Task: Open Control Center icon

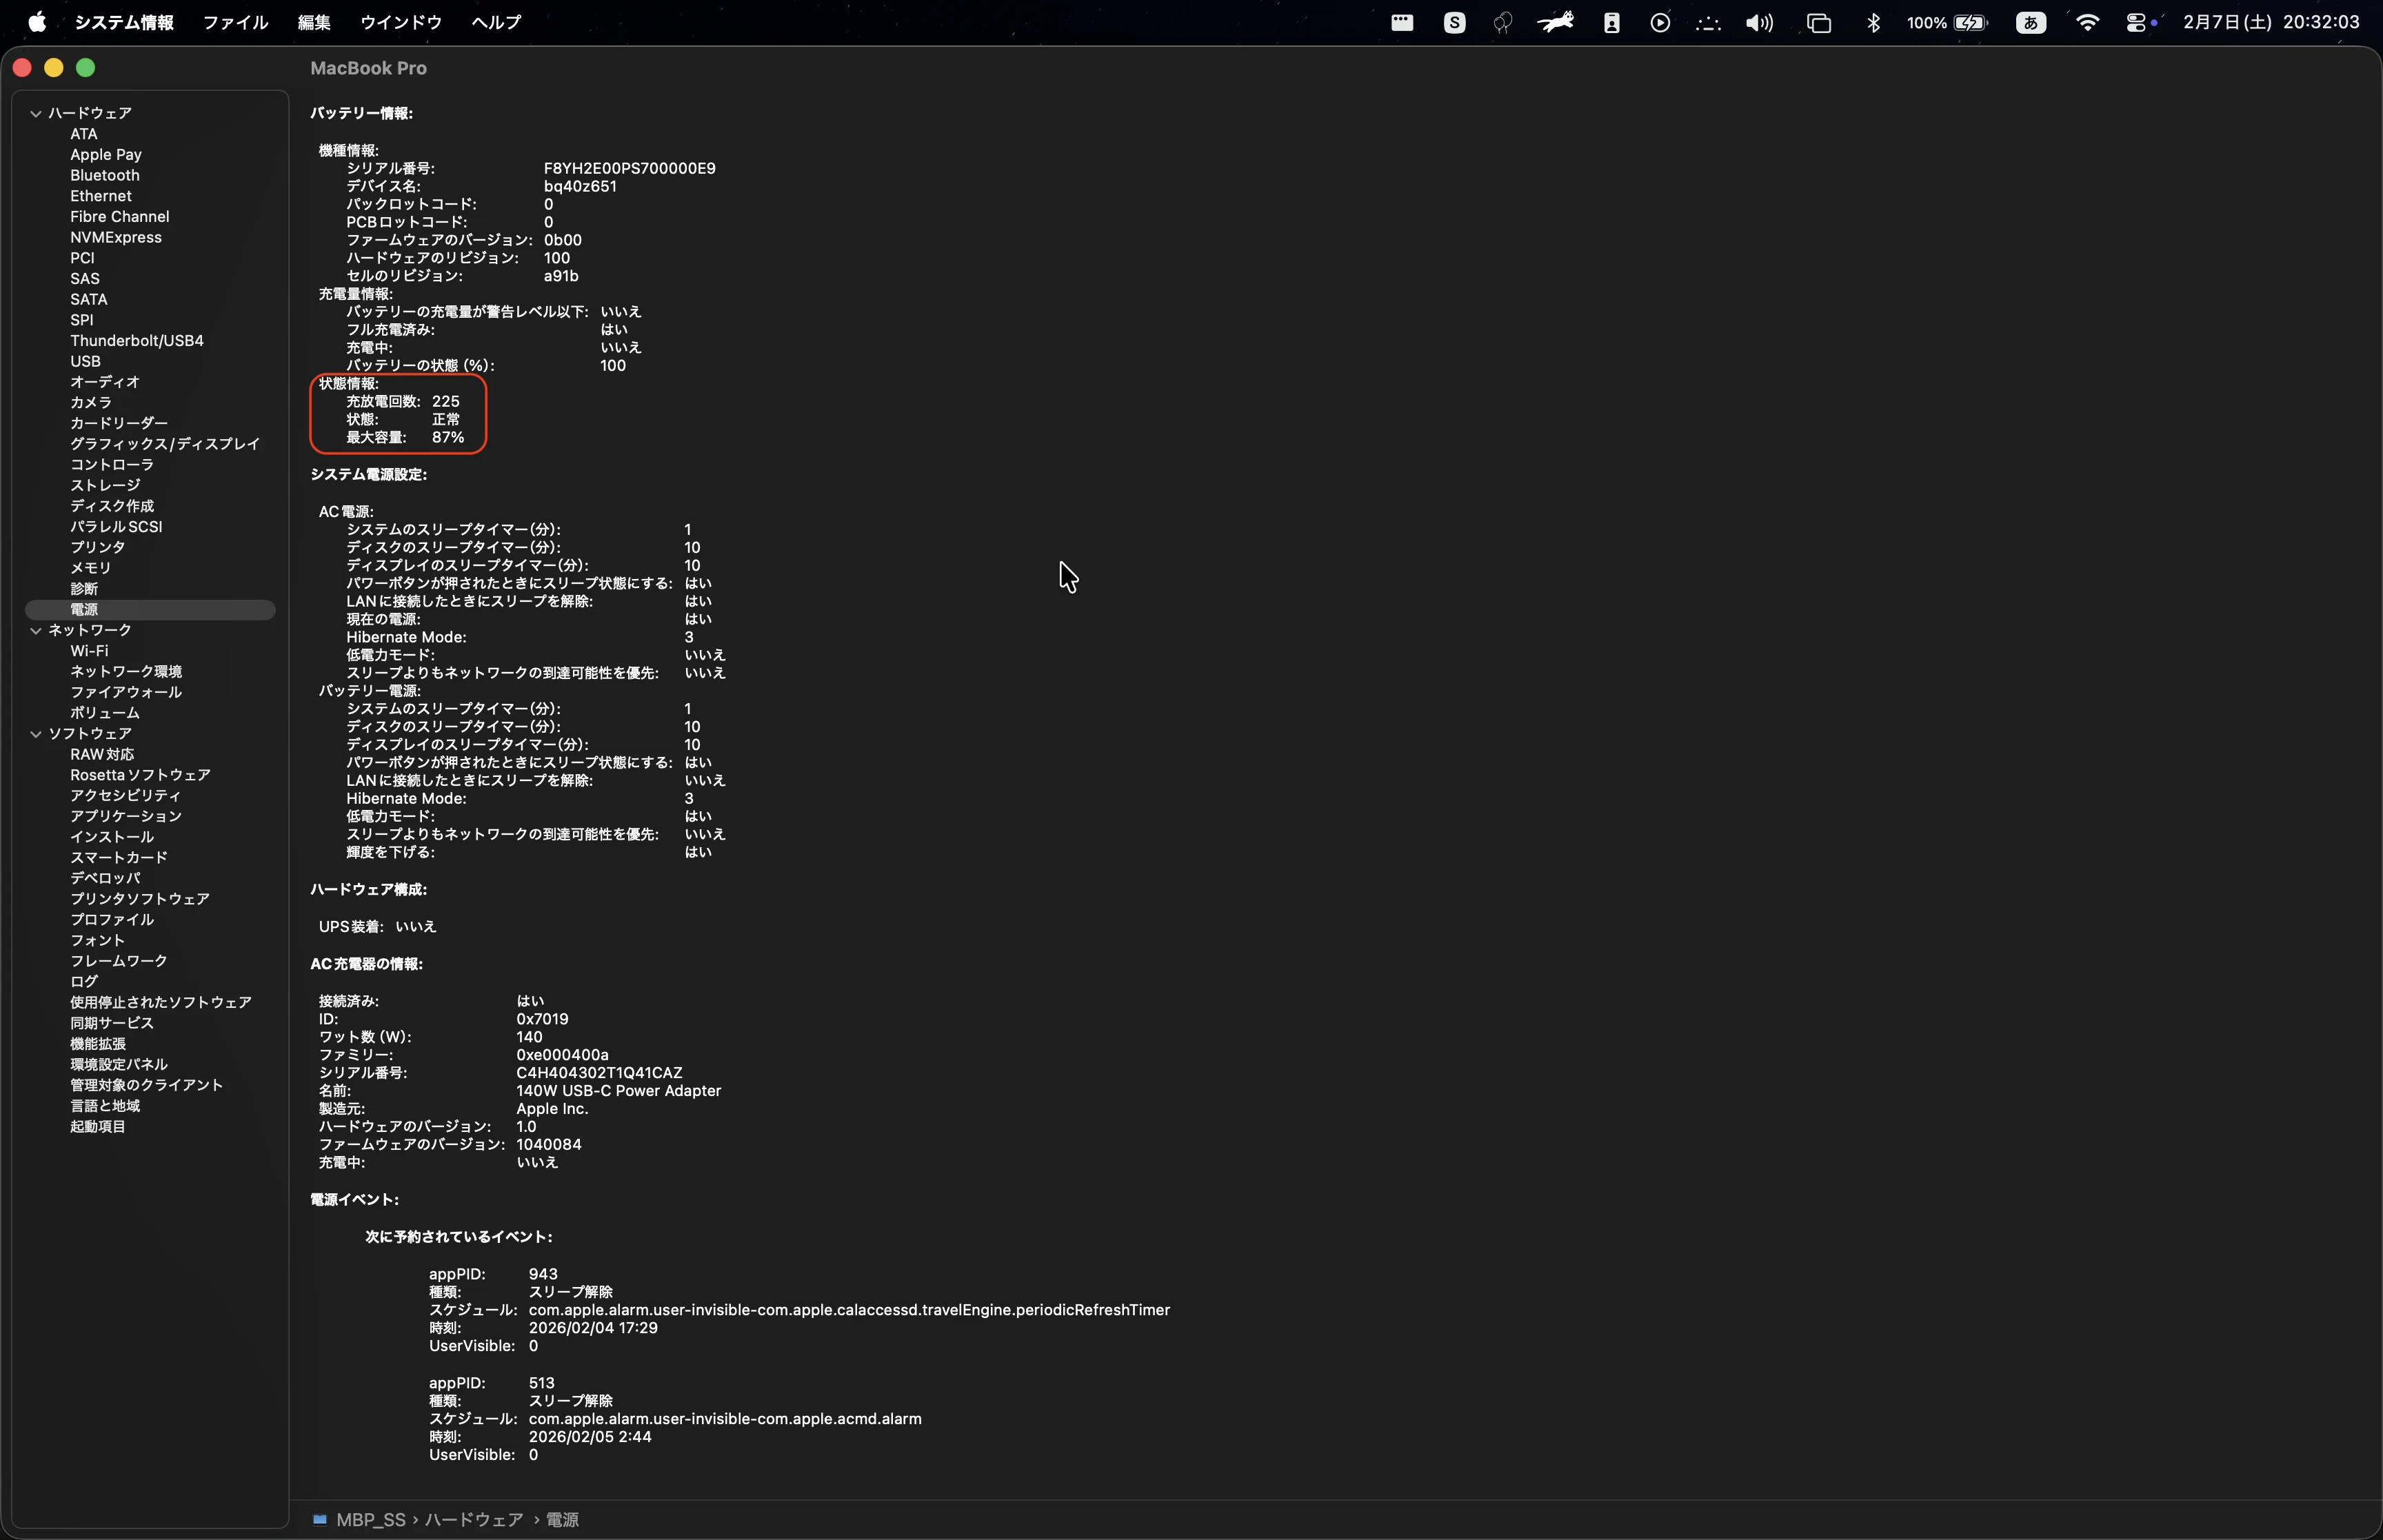Action: tap(2137, 22)
